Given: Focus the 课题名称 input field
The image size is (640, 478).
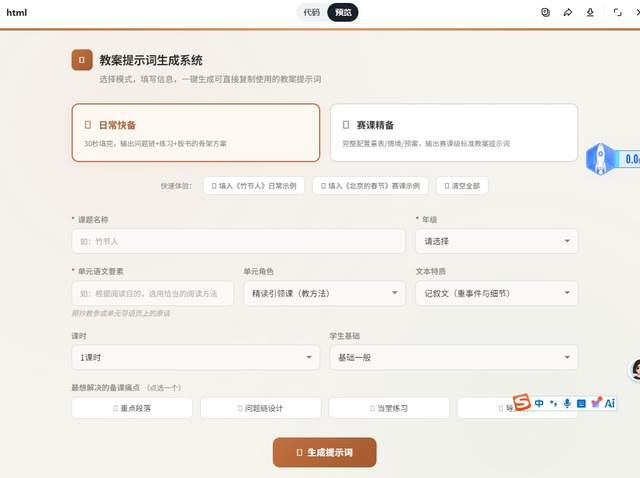Looking at the screenshot, I should click(x=238, y=241).
